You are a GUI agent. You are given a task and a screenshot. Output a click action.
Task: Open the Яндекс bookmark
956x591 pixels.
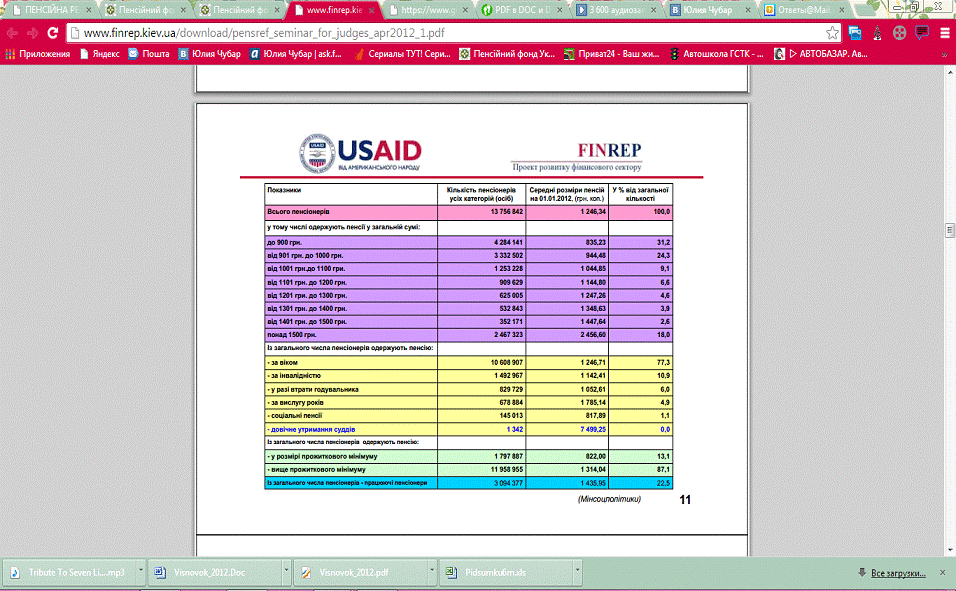pos(98,54)
